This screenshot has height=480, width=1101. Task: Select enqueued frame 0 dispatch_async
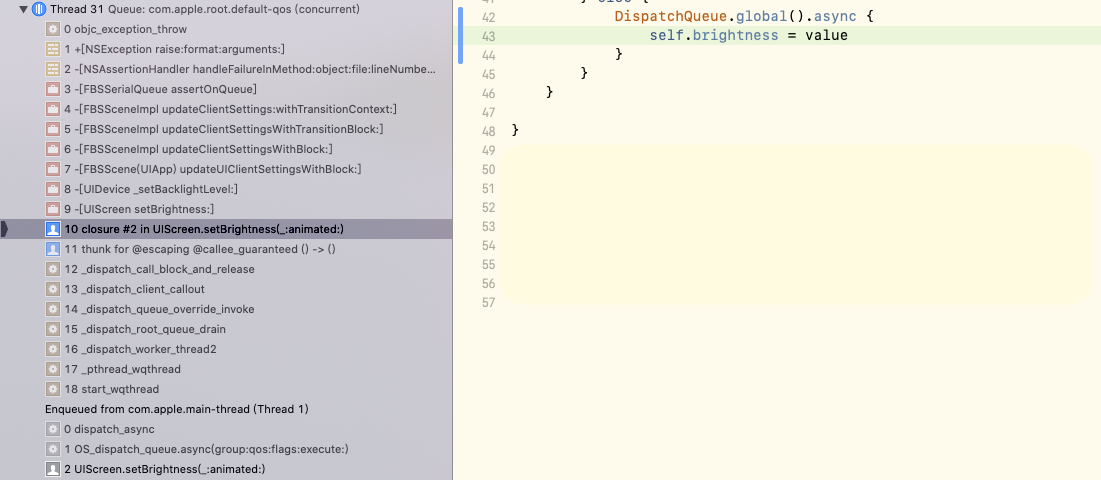click(x=226, y=429)
